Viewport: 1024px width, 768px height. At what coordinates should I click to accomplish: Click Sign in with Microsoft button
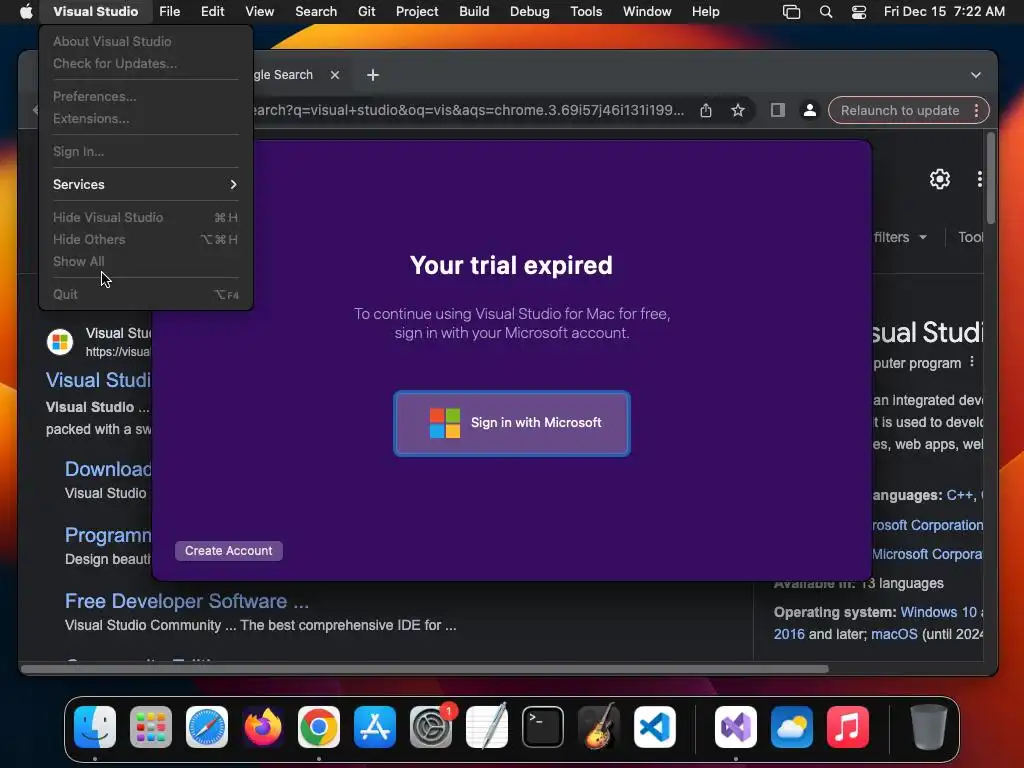[x=512, y=423]
